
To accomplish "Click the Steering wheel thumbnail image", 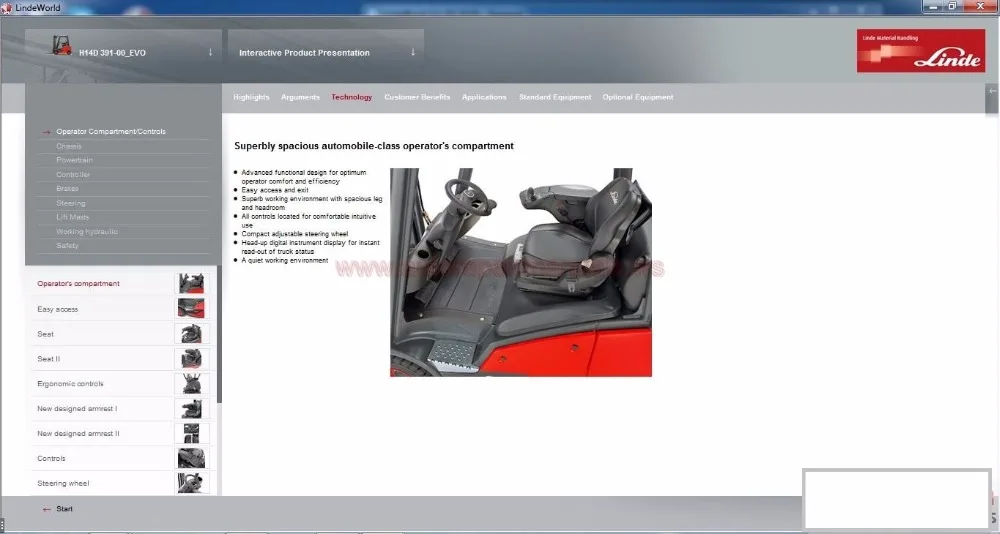I will 191,483.
